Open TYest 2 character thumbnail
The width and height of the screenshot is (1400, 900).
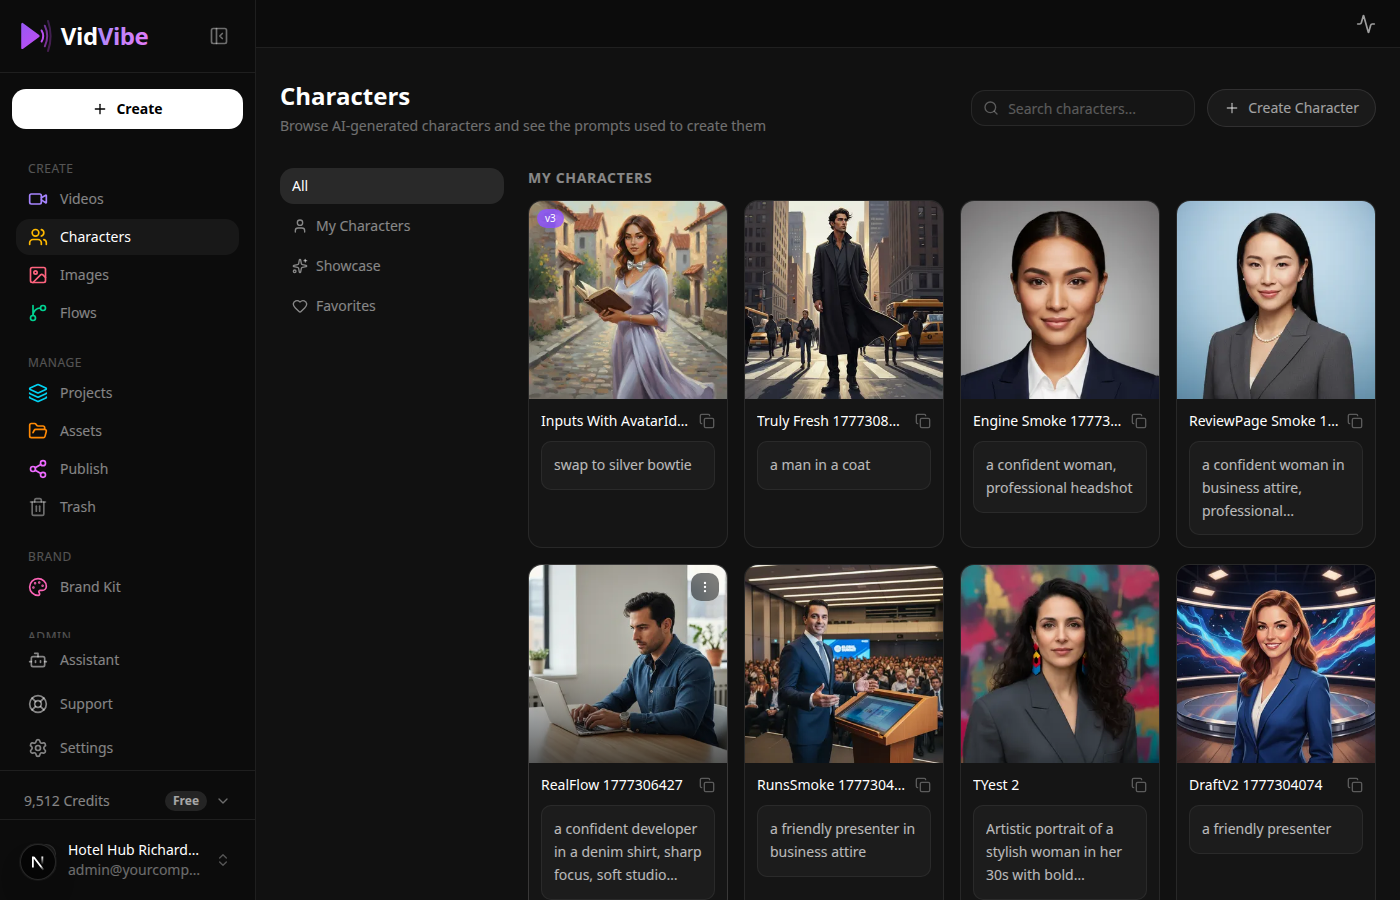(1060, 664)
